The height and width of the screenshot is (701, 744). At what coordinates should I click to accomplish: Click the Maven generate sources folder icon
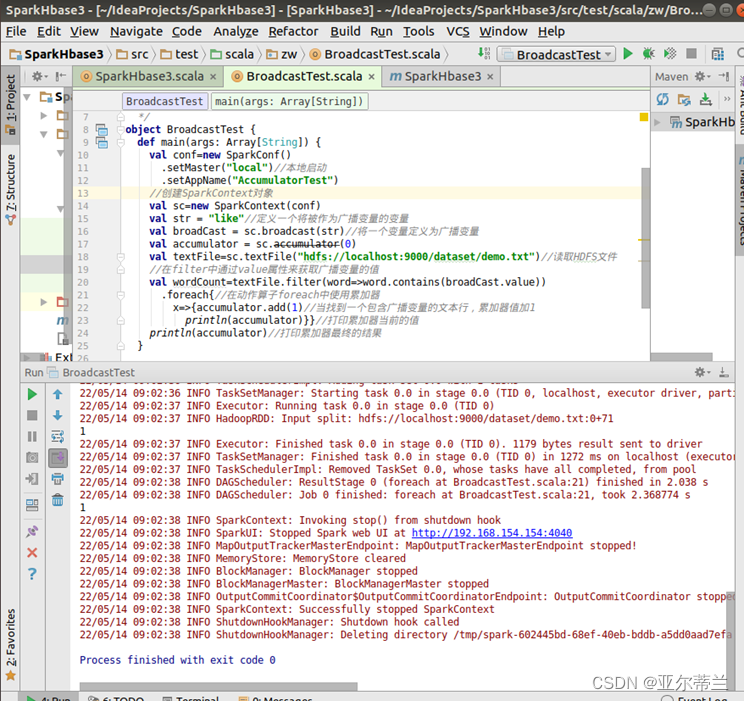click(x=684, y=99)
